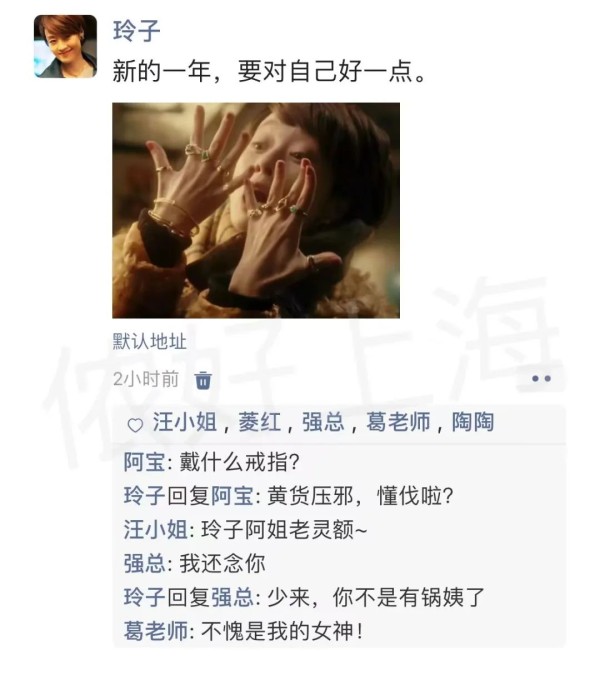
Task: Open 陶陶 in the likes list
Action: (473, 421)
